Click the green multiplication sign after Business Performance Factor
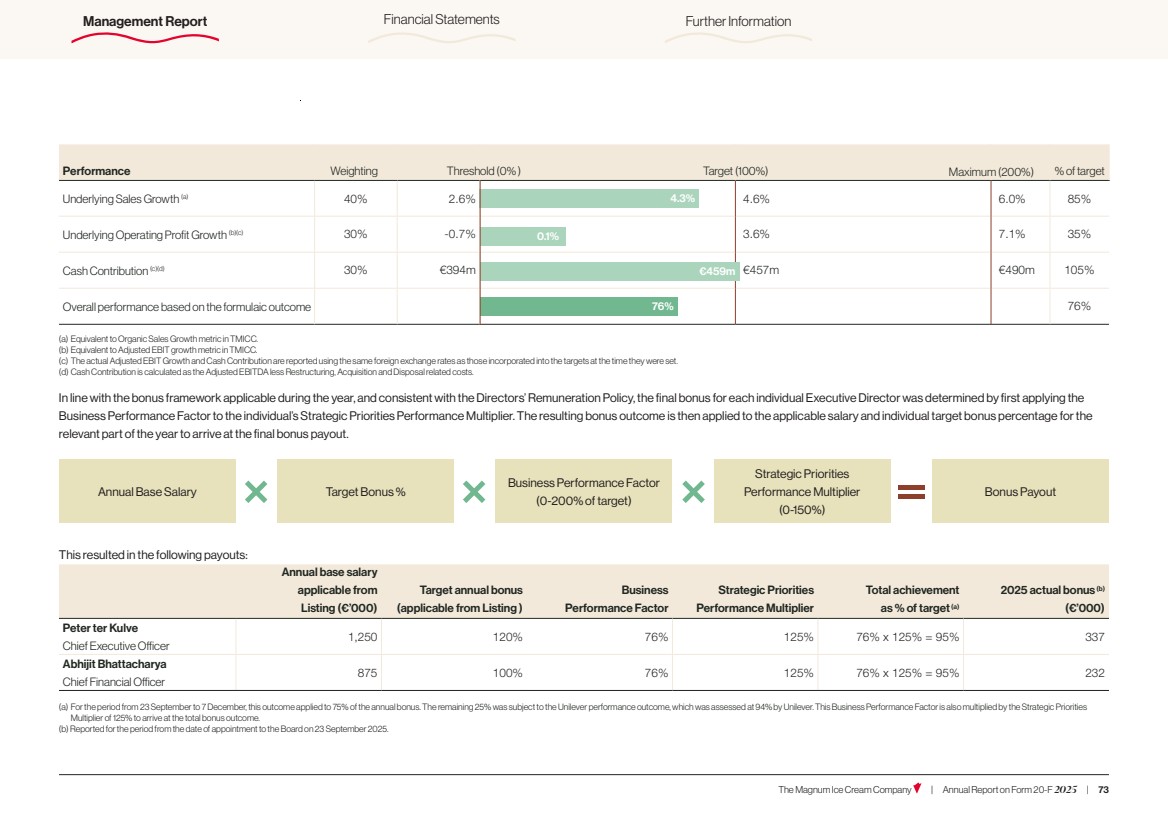The height and width of the screenshot is (825, 1168). pos(693,491)
